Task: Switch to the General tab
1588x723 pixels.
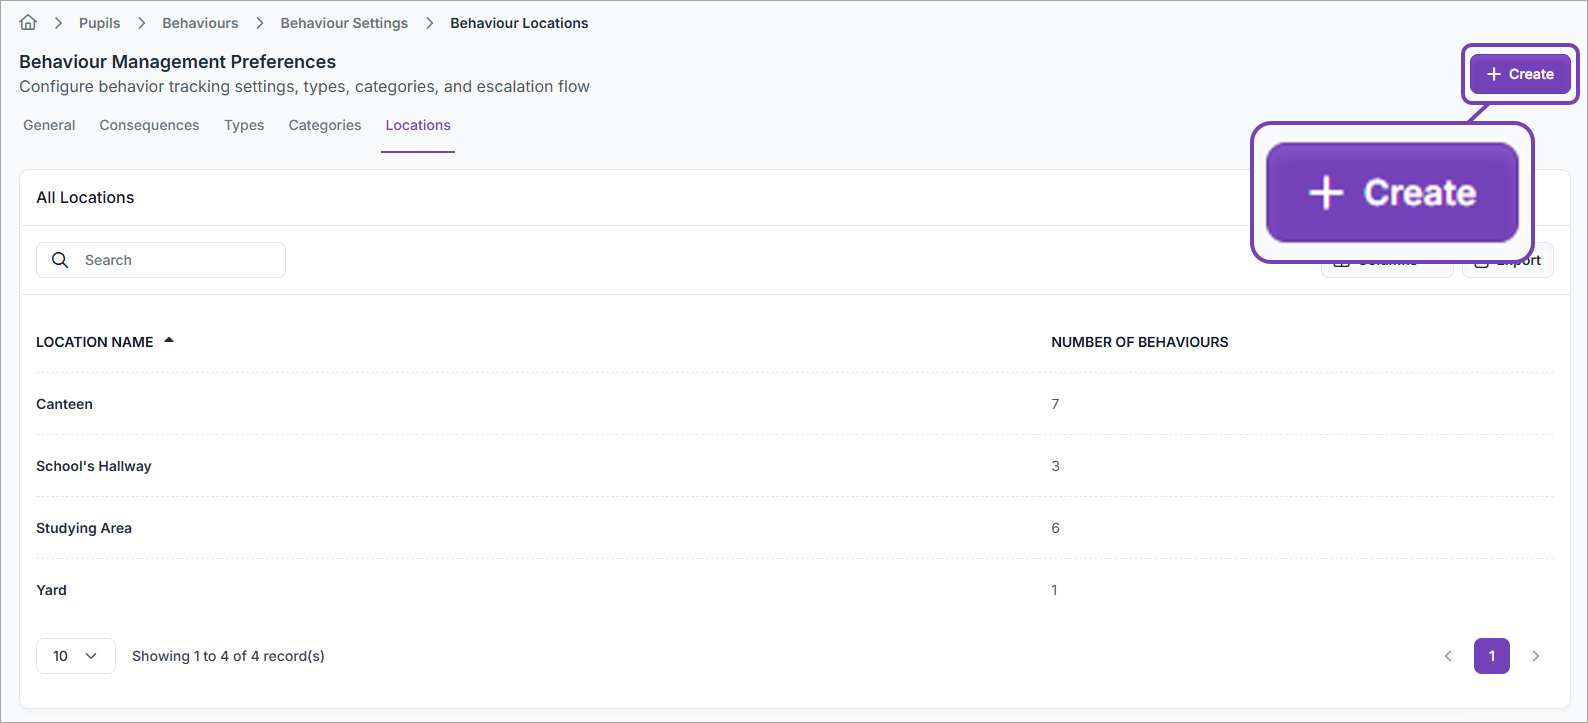Action: coord(49,125)
